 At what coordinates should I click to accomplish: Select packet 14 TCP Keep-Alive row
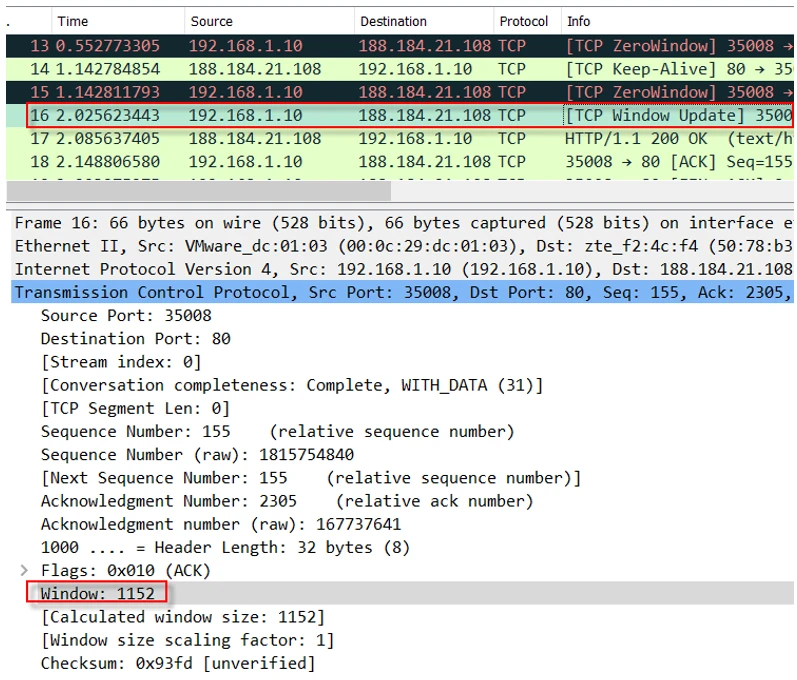[x=400, y=69]
